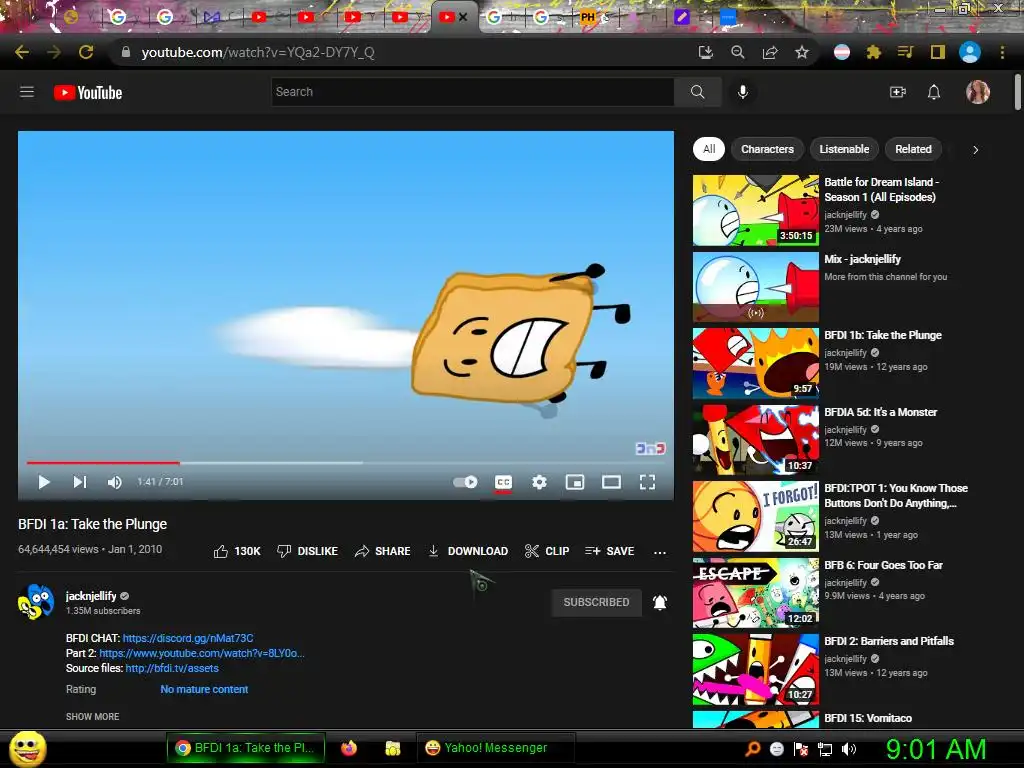The height and width of the screenshot is (768, 1024).
Task: Open the YouTube hamburger guide menu
Action: pyautogui.click(x=27, y=92)
